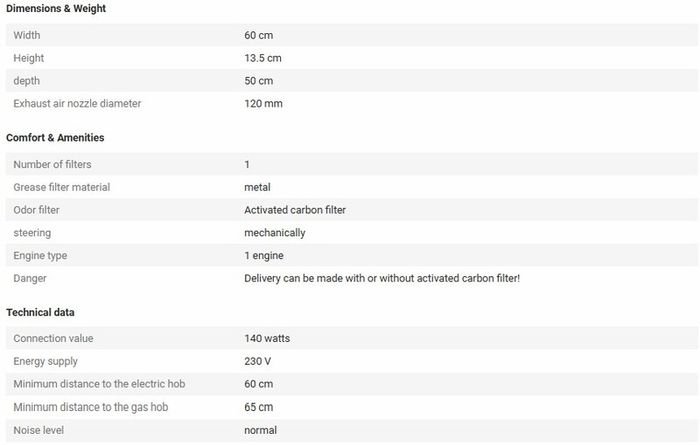
Task: Select the steering mechanically value
Action: point(275,233)
